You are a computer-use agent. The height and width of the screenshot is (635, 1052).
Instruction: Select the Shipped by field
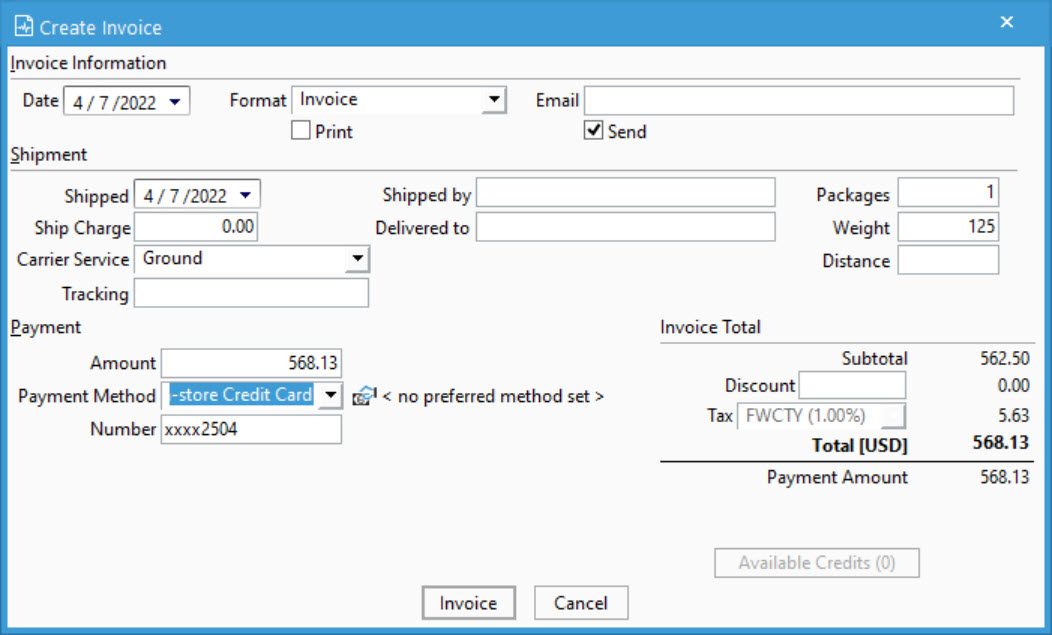click(625, 193)
